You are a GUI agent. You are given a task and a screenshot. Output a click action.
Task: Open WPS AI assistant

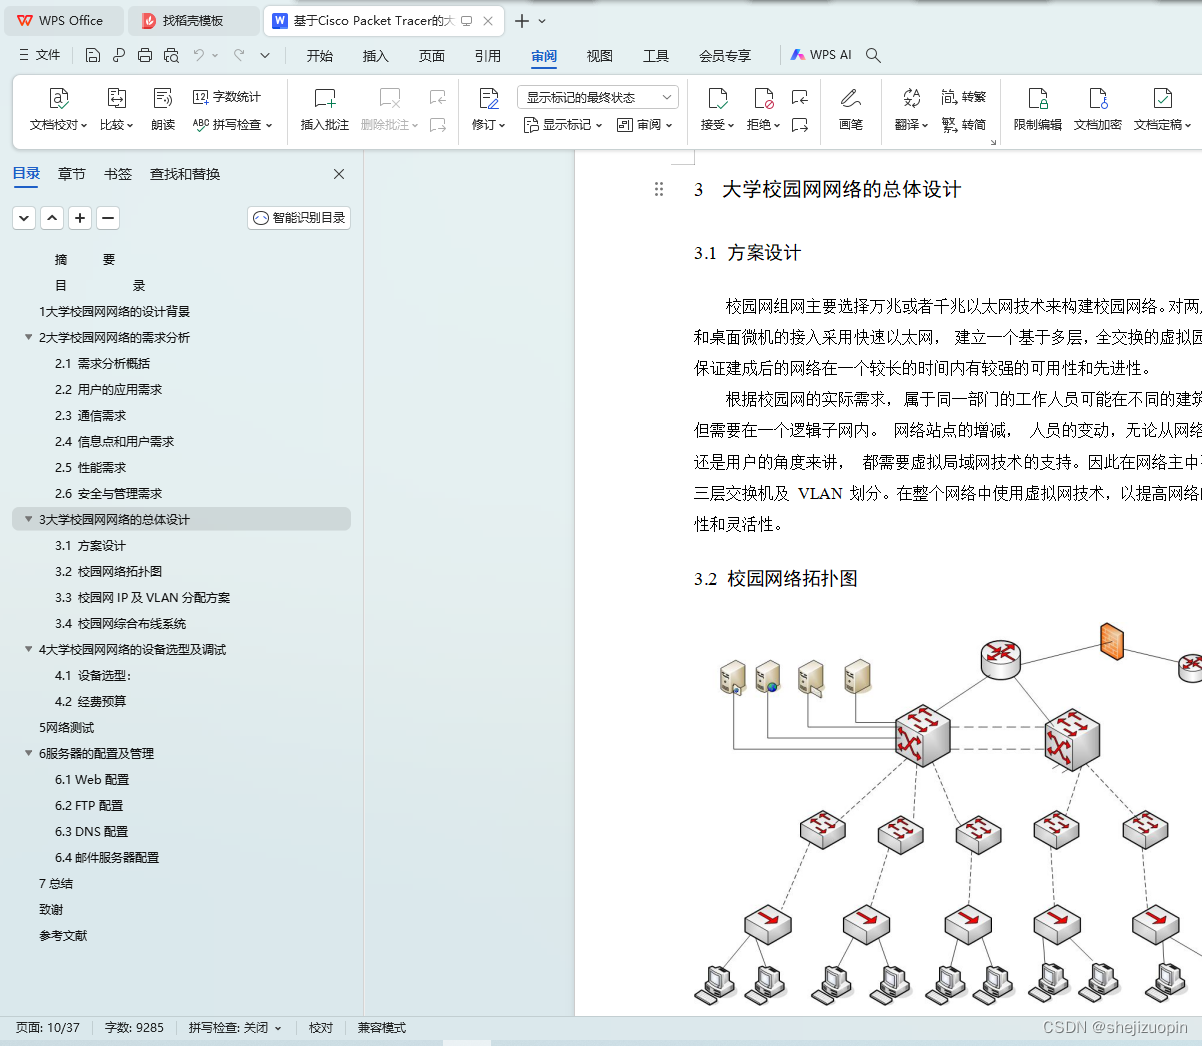(x=821, y=55)
